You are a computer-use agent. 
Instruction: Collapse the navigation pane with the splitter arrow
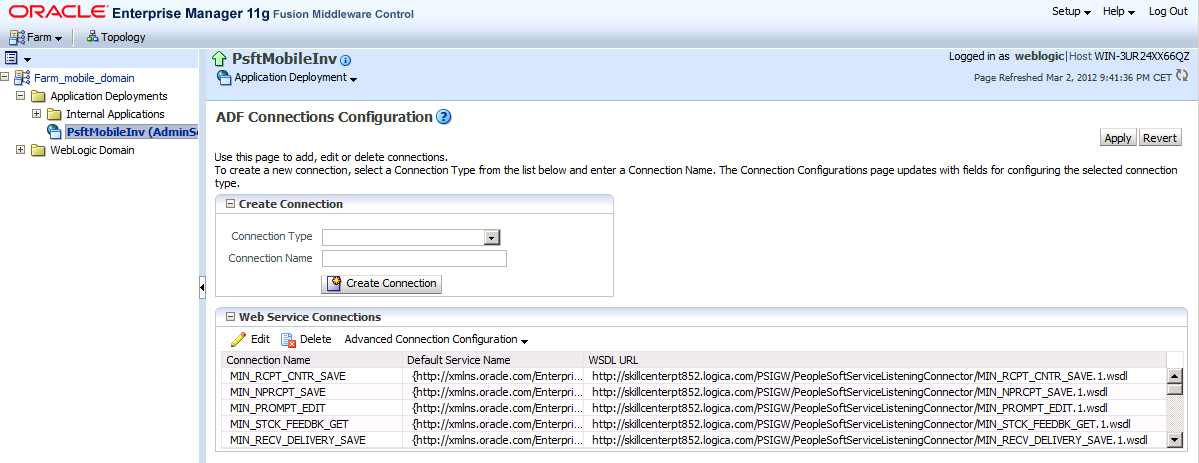pos(202,288)
